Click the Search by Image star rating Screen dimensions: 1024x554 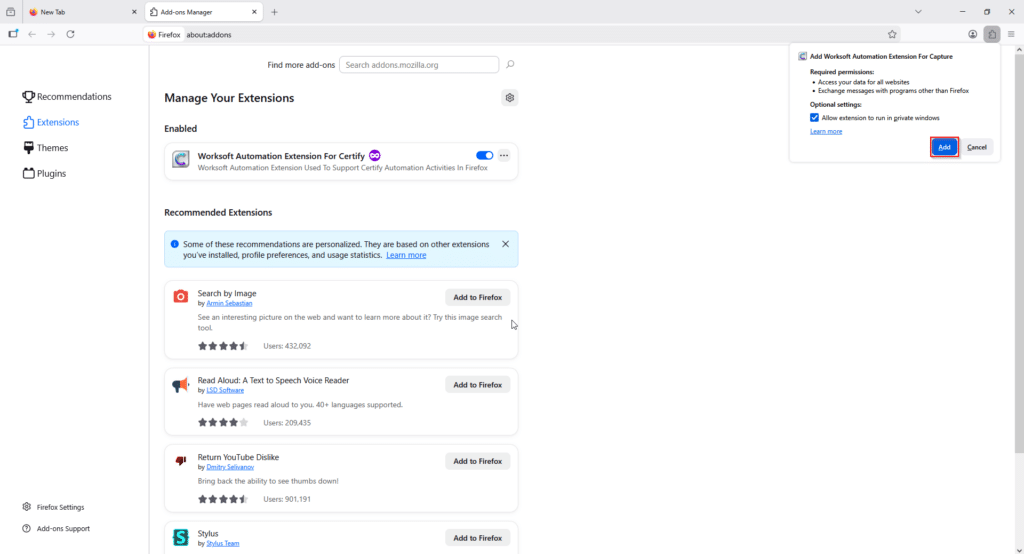pos(223,346)
